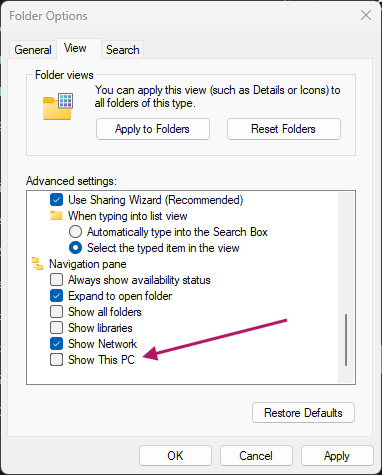
Task: Switch to the General tab
Action: [x=33, y=50]
